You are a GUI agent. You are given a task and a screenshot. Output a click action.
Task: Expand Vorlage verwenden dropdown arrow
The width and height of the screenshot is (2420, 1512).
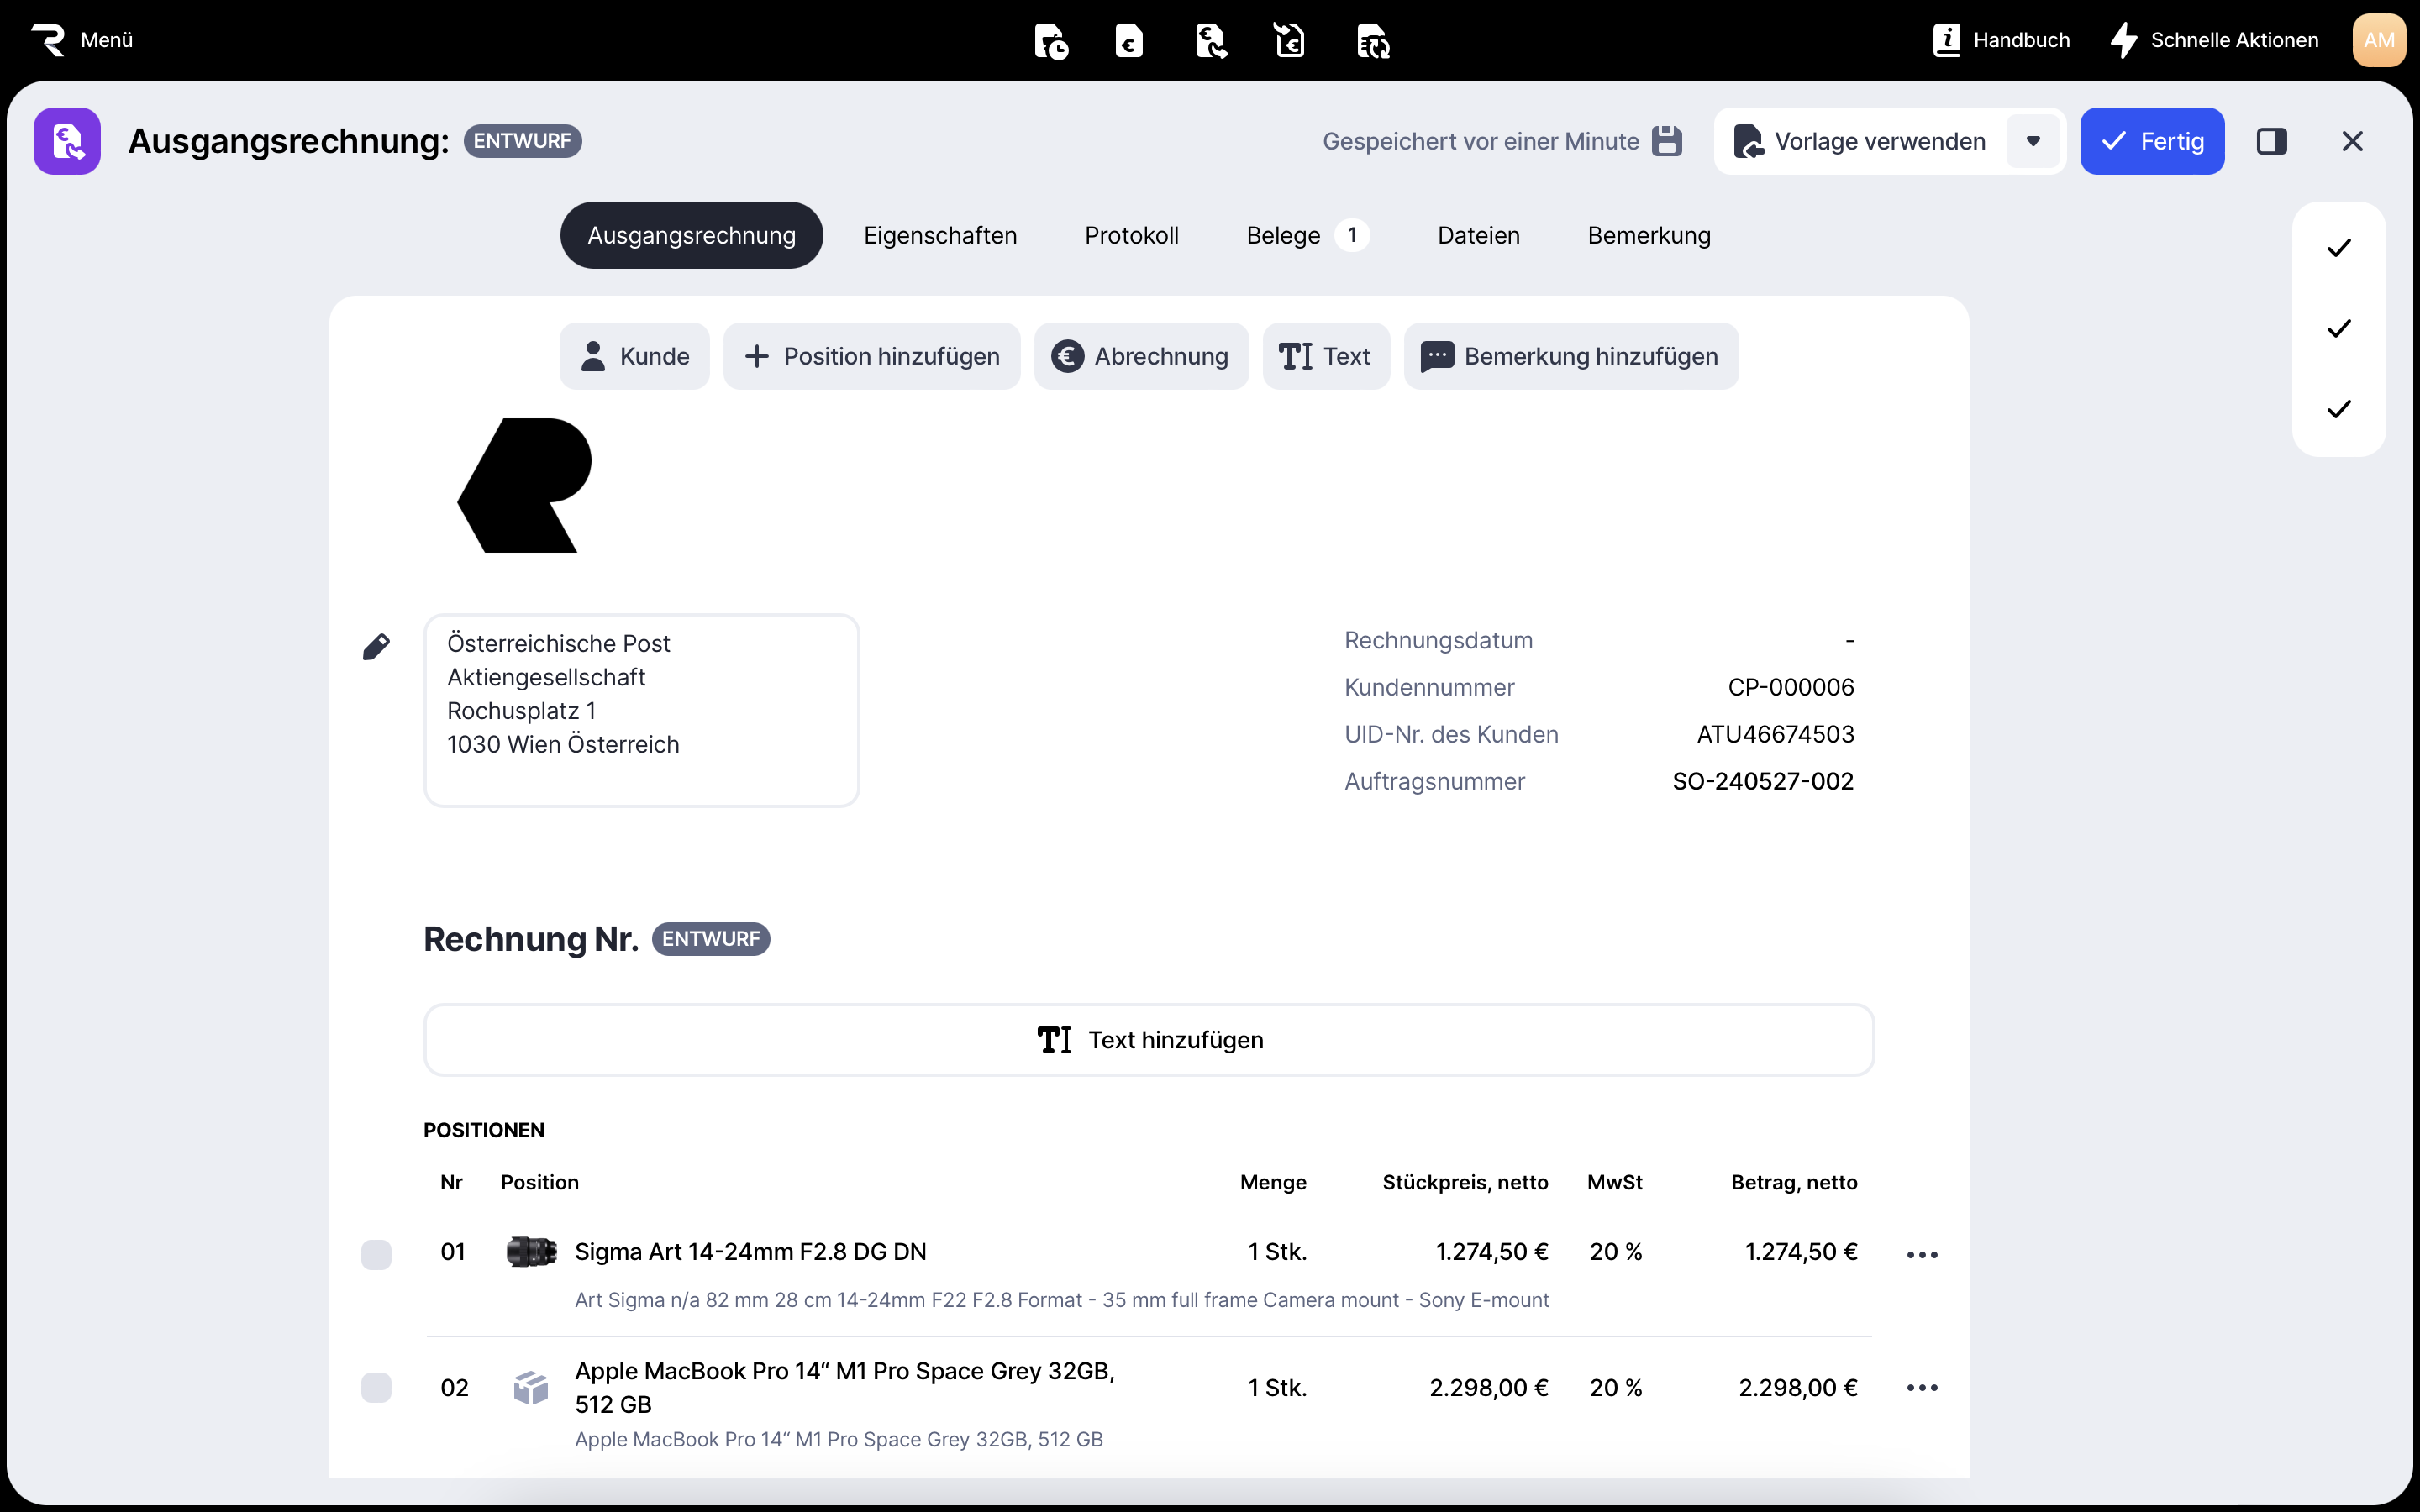point(2033,141)
